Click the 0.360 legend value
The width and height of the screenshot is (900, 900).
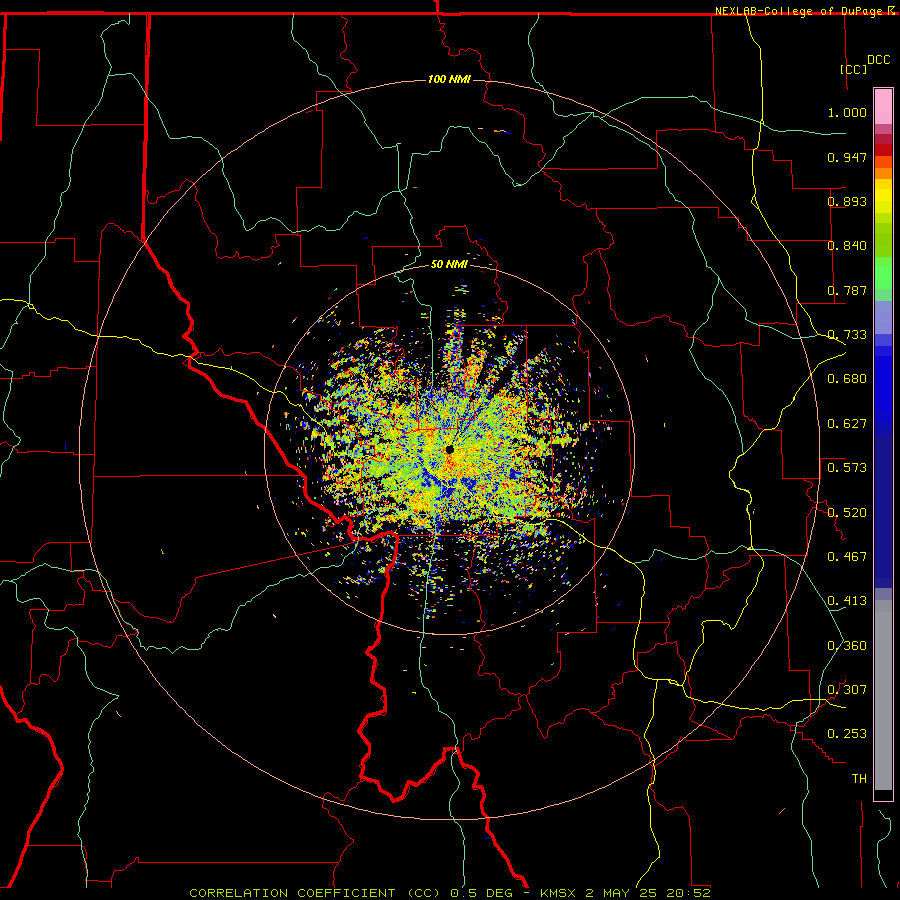coord(847,646)
